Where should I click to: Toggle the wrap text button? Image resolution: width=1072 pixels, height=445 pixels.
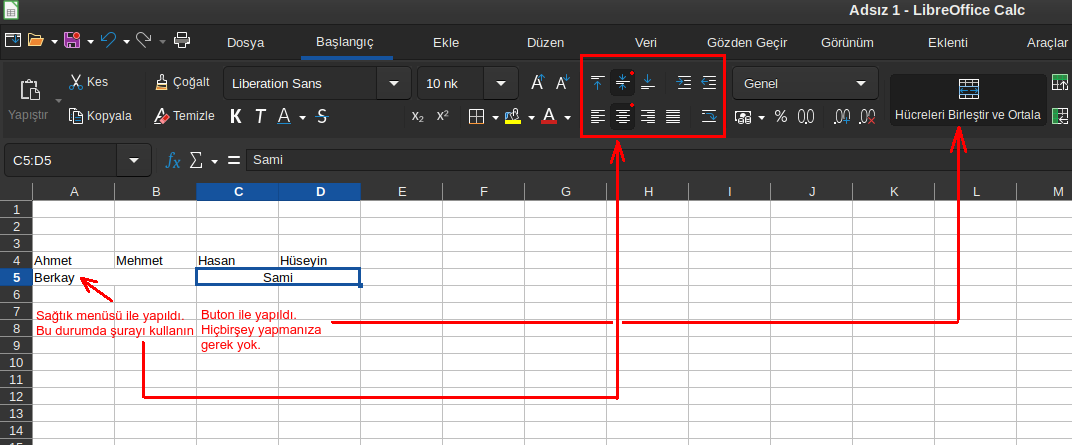click(x=709, y=117)
